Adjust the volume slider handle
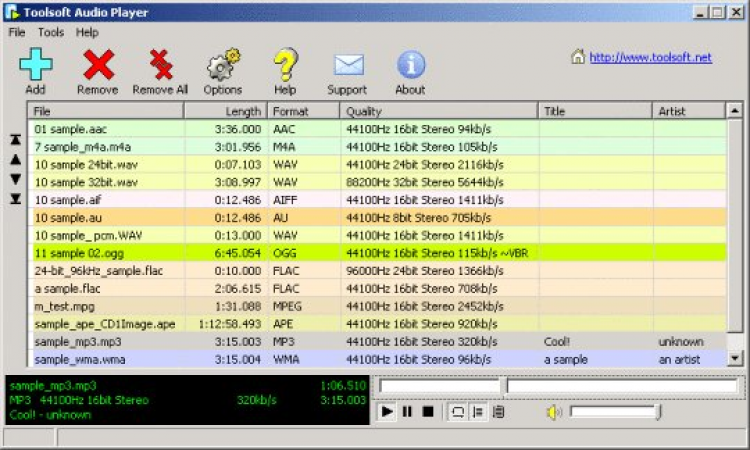Viewport: 750px width, 450px height. 657,411
